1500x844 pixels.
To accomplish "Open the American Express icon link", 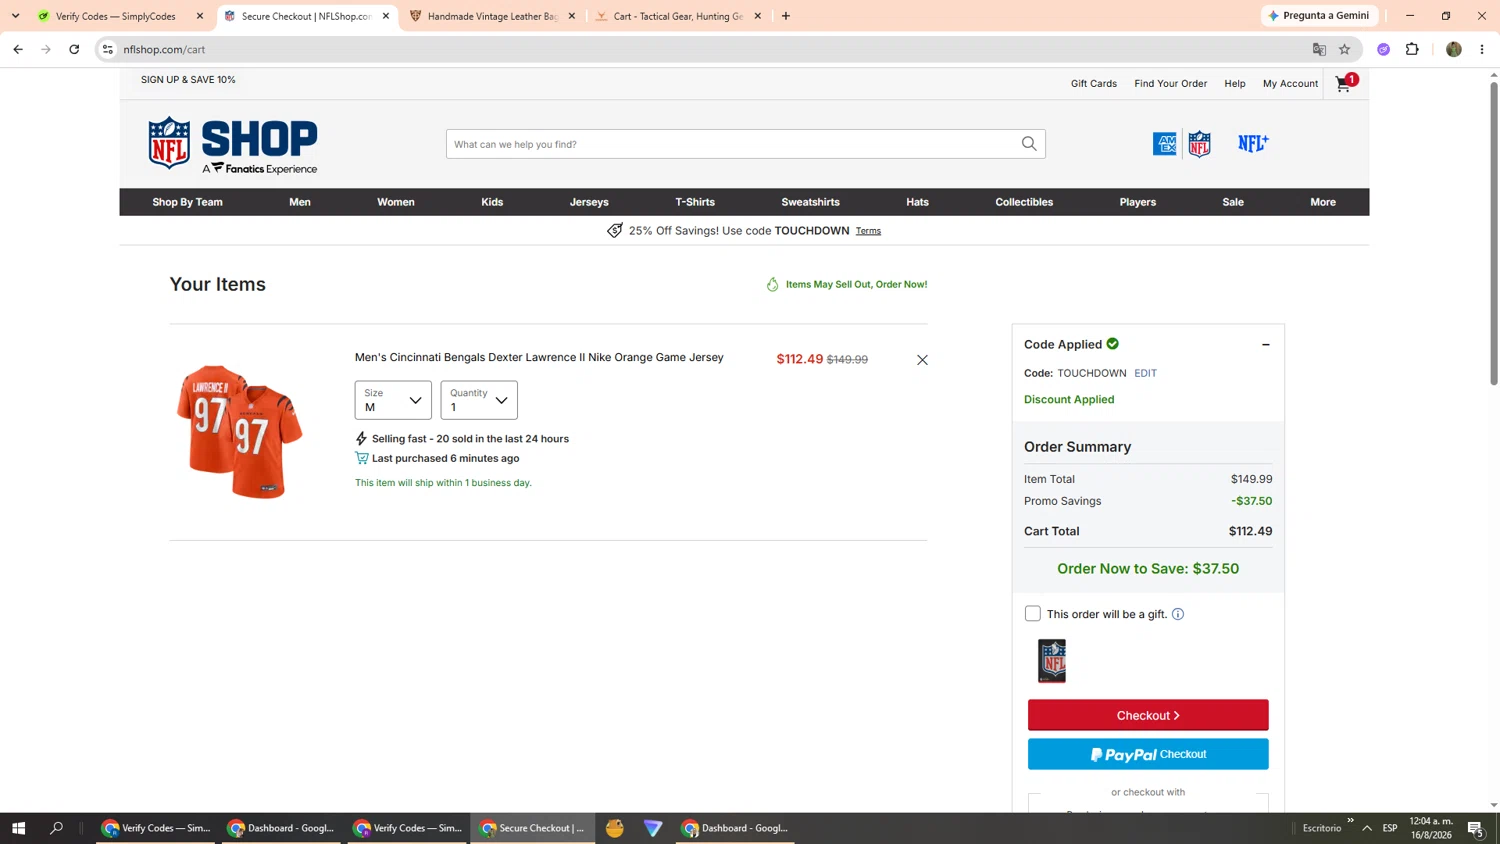I will pyautogui.click(x=1165, y=144).
